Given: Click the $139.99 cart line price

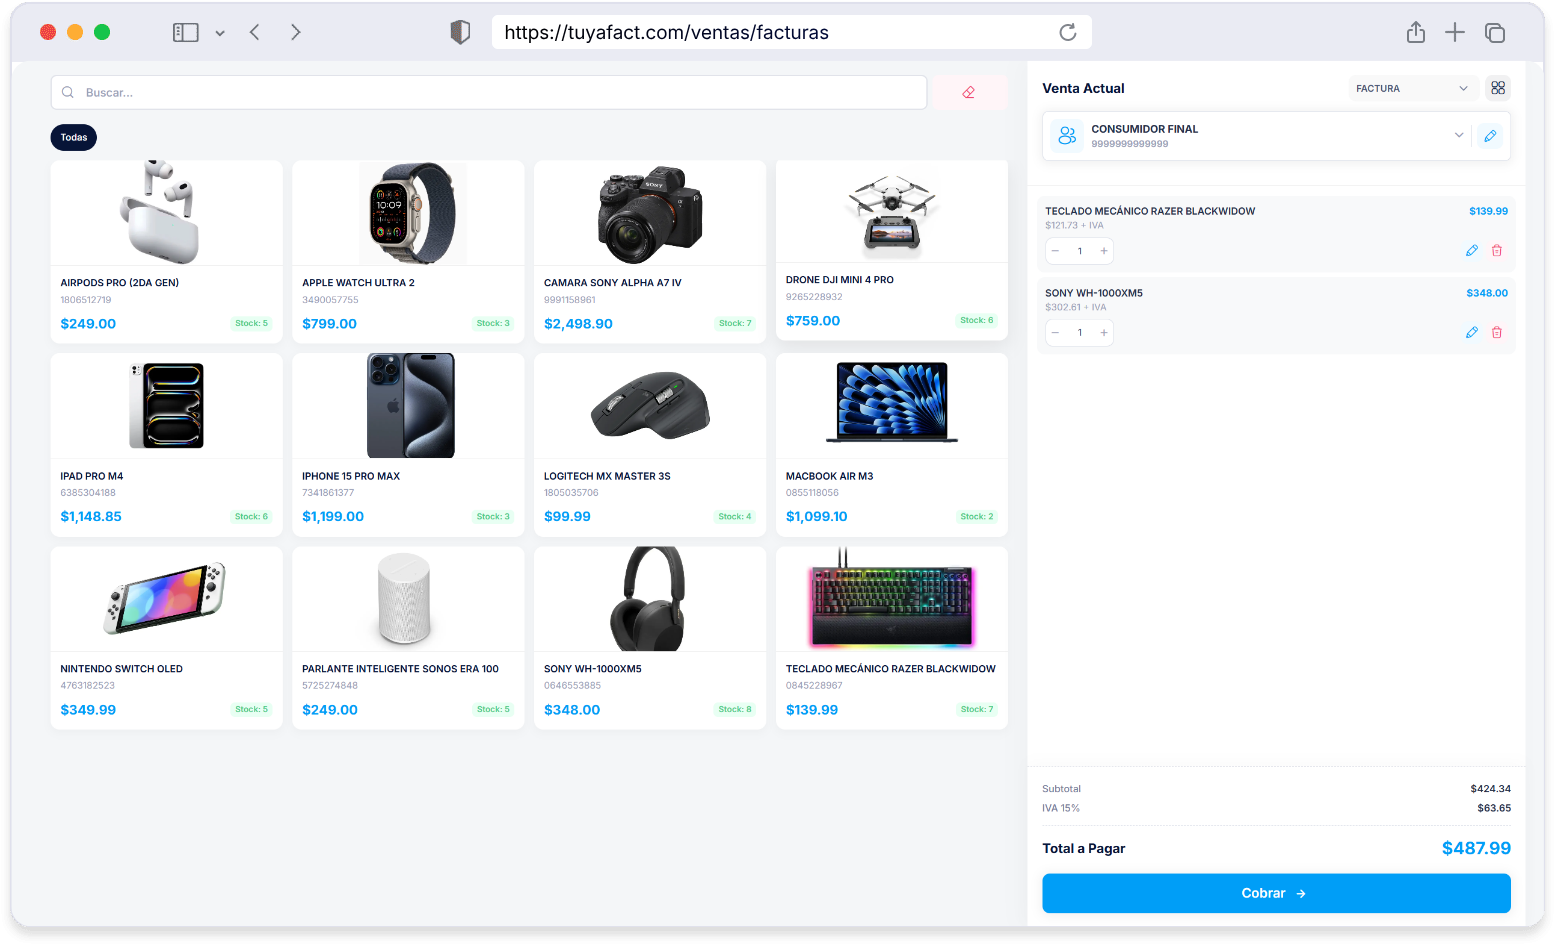Looking at the screenshot, I should [1488, 211].
